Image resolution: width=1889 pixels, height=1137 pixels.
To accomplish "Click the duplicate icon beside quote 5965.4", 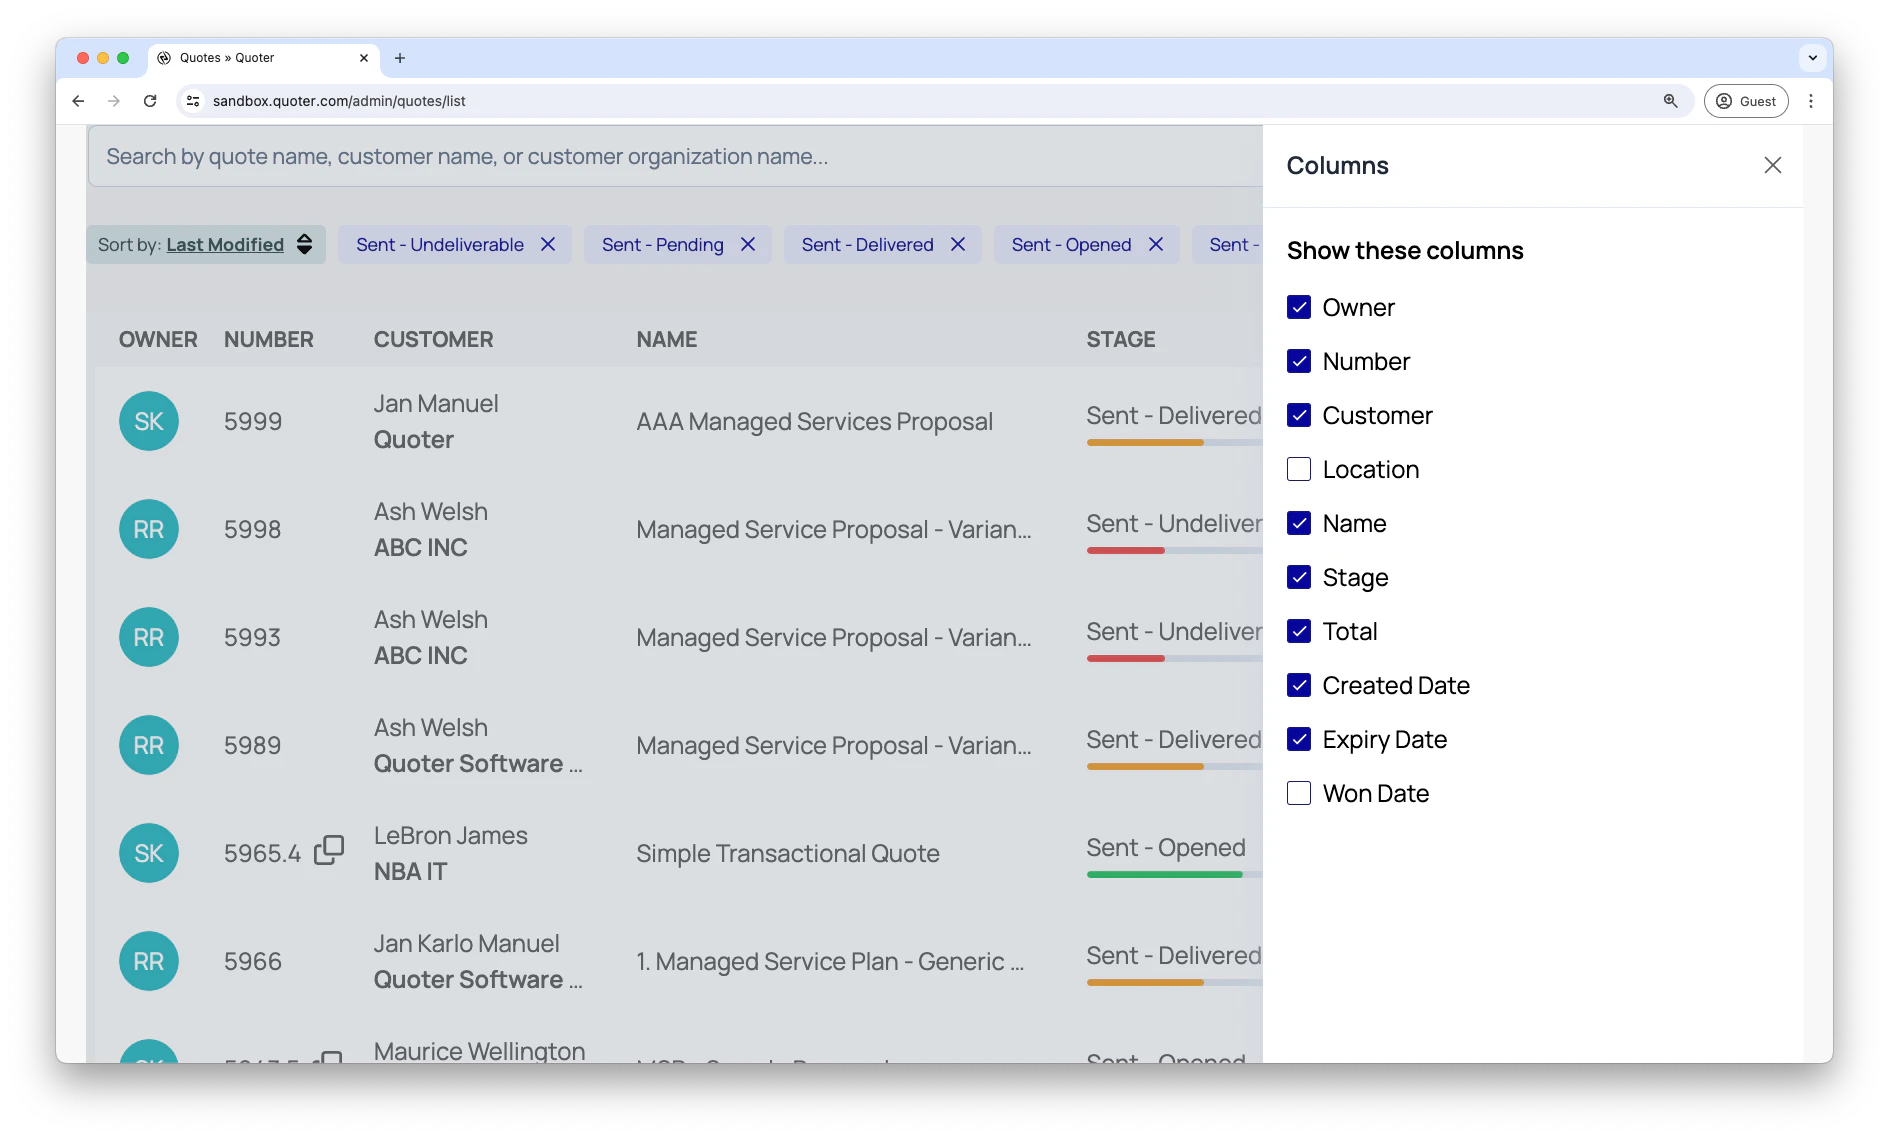I will pyautogui.click(x=328, y=850).
